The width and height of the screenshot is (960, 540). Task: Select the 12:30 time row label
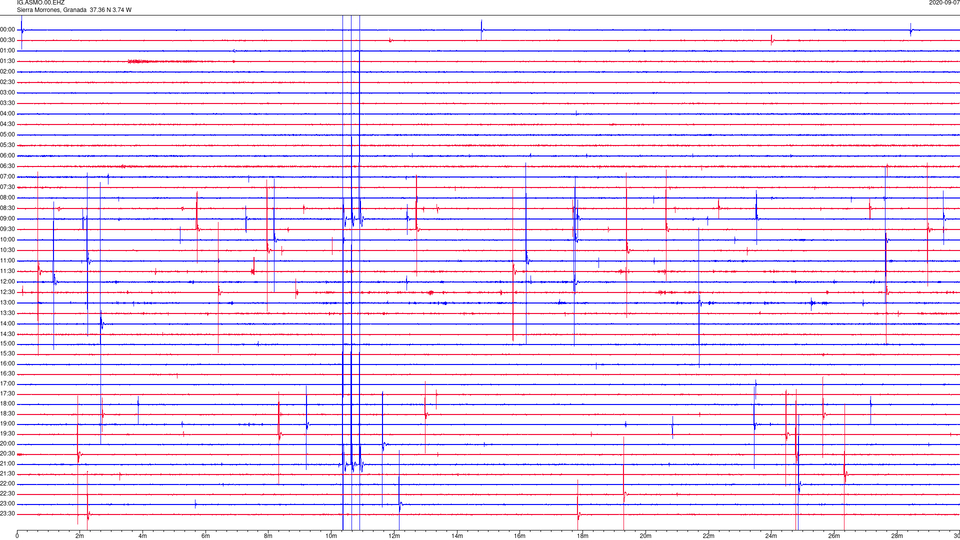8,292
